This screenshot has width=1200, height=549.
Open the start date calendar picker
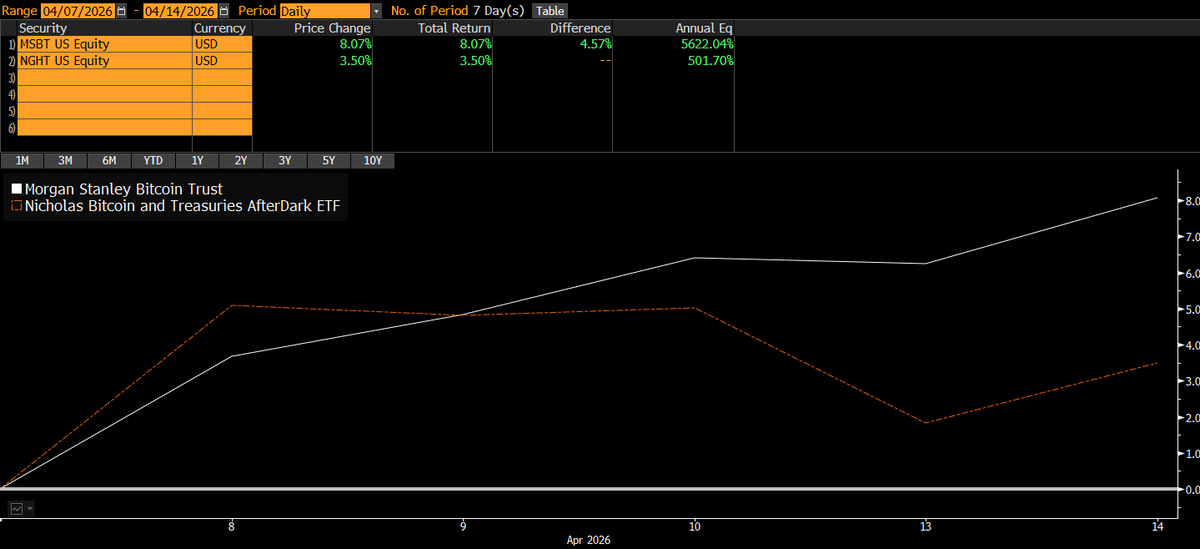pyautogui.click(x=122, y=10)
